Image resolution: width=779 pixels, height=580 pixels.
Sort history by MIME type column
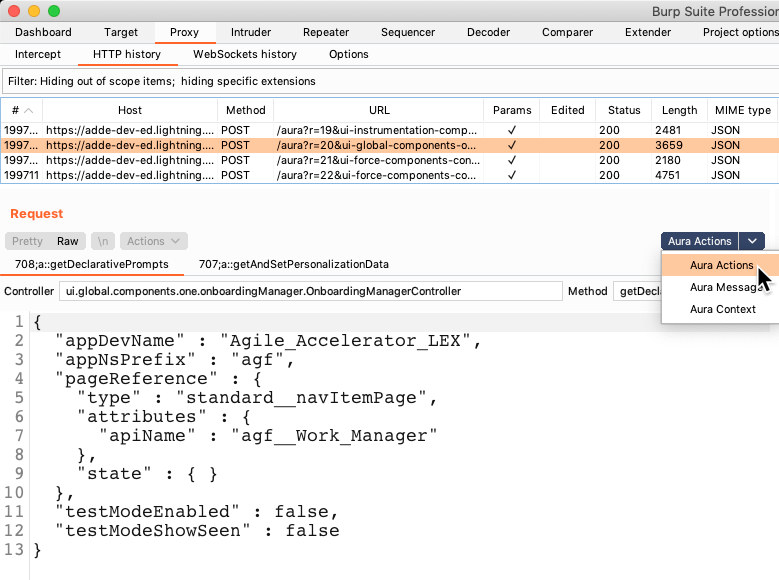point(743,110)
